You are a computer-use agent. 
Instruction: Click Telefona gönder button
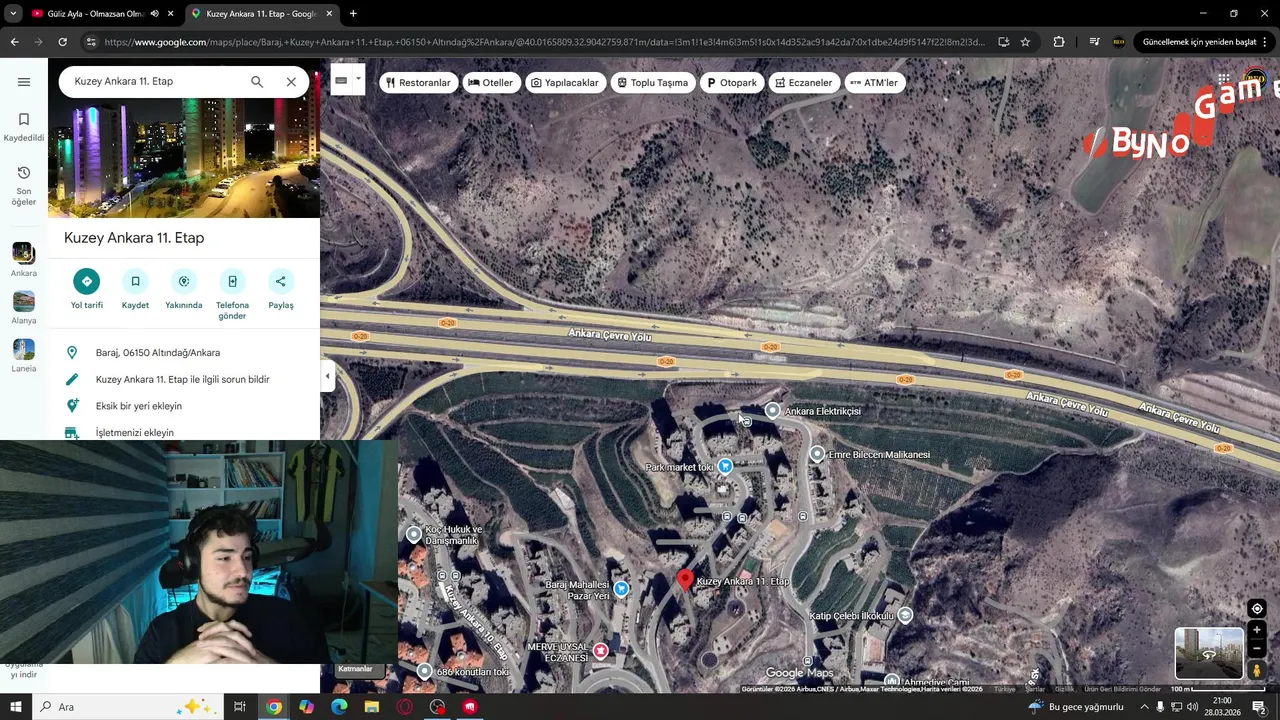[x=232, y=295]
